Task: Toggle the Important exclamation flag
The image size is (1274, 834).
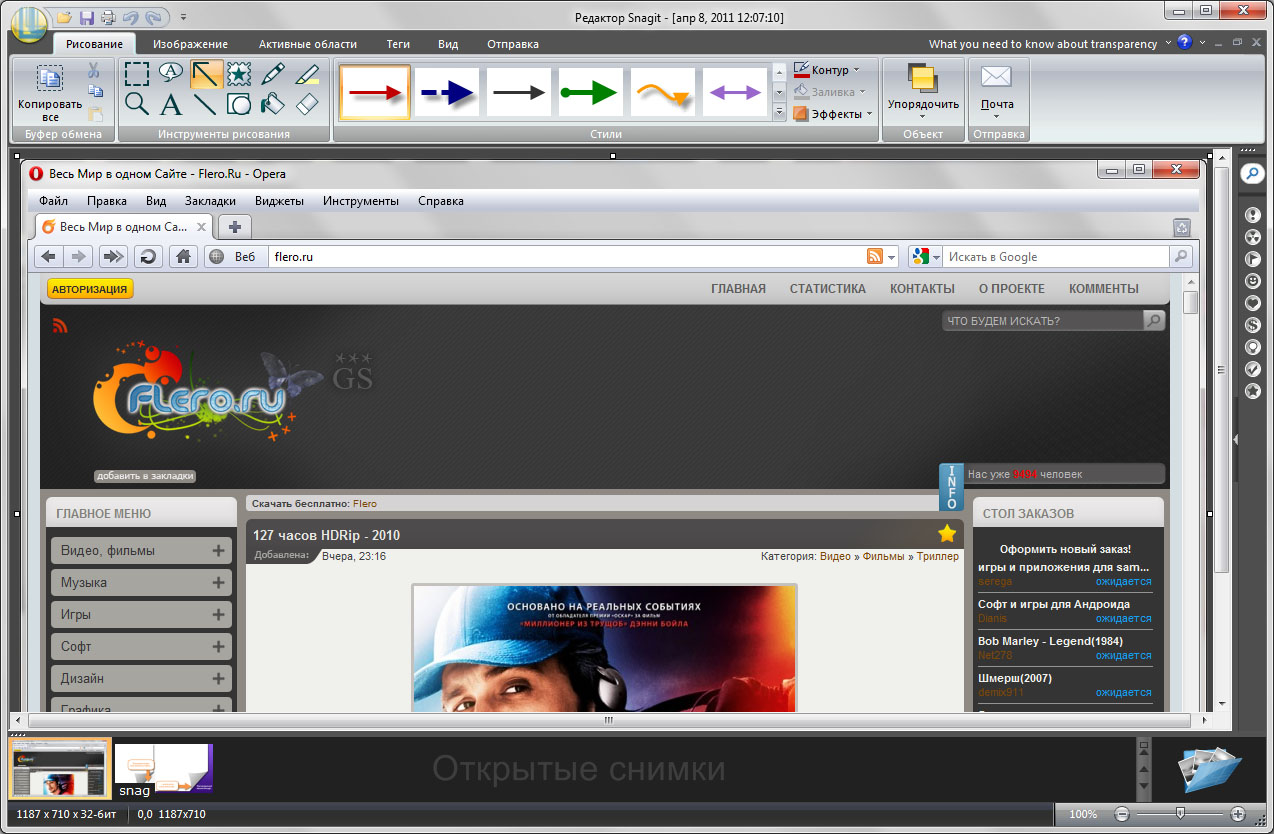Action: coord(1252,215)
